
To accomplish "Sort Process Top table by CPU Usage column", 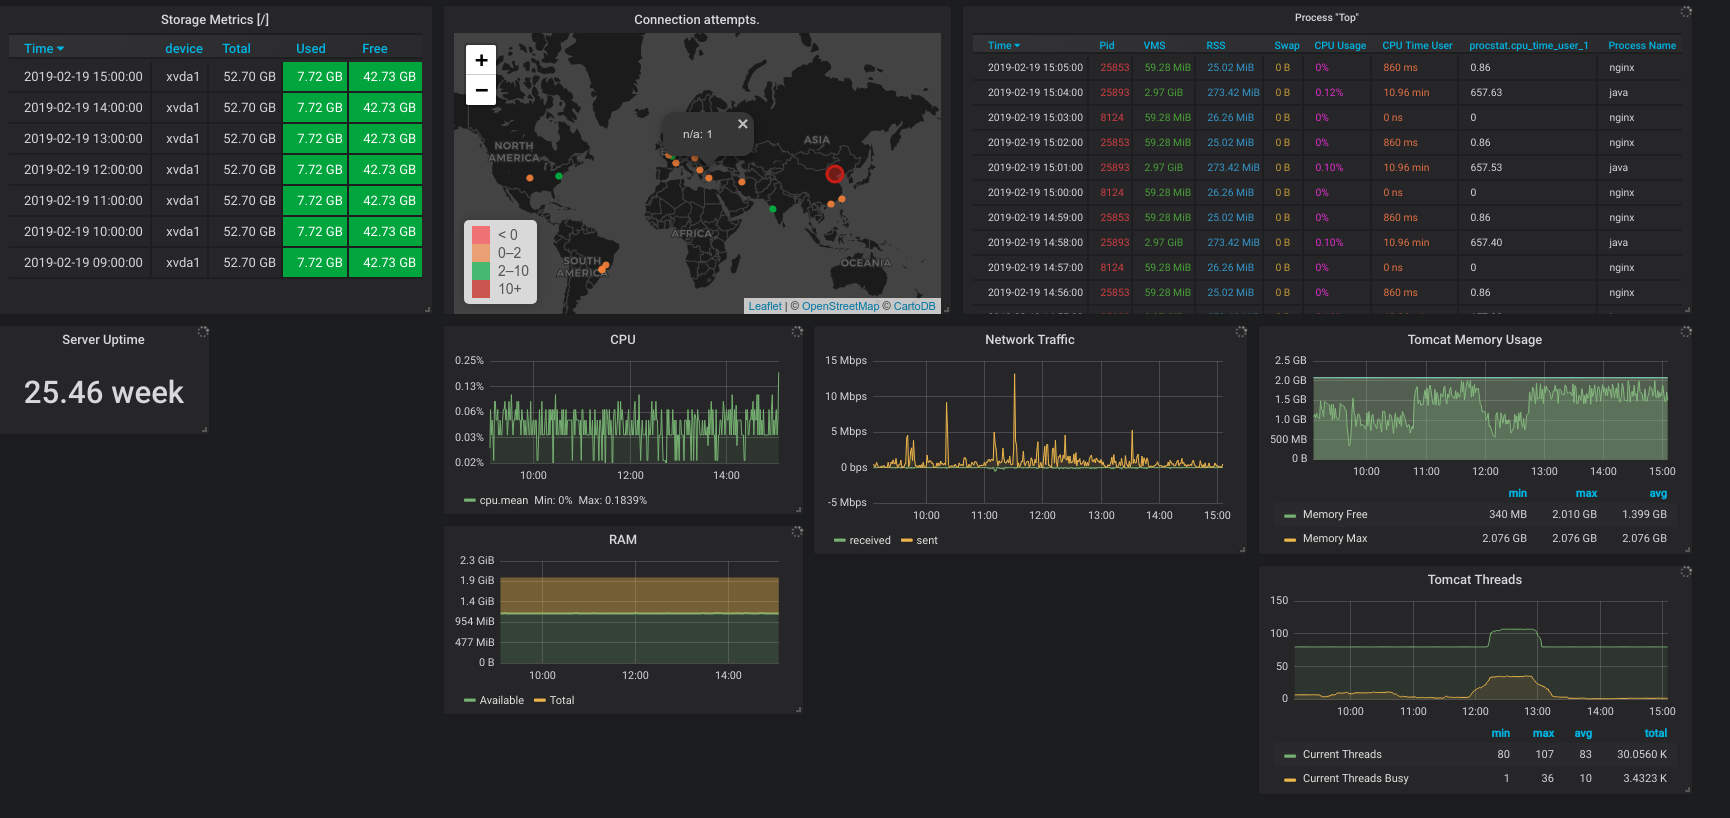I will [1340, 45].
